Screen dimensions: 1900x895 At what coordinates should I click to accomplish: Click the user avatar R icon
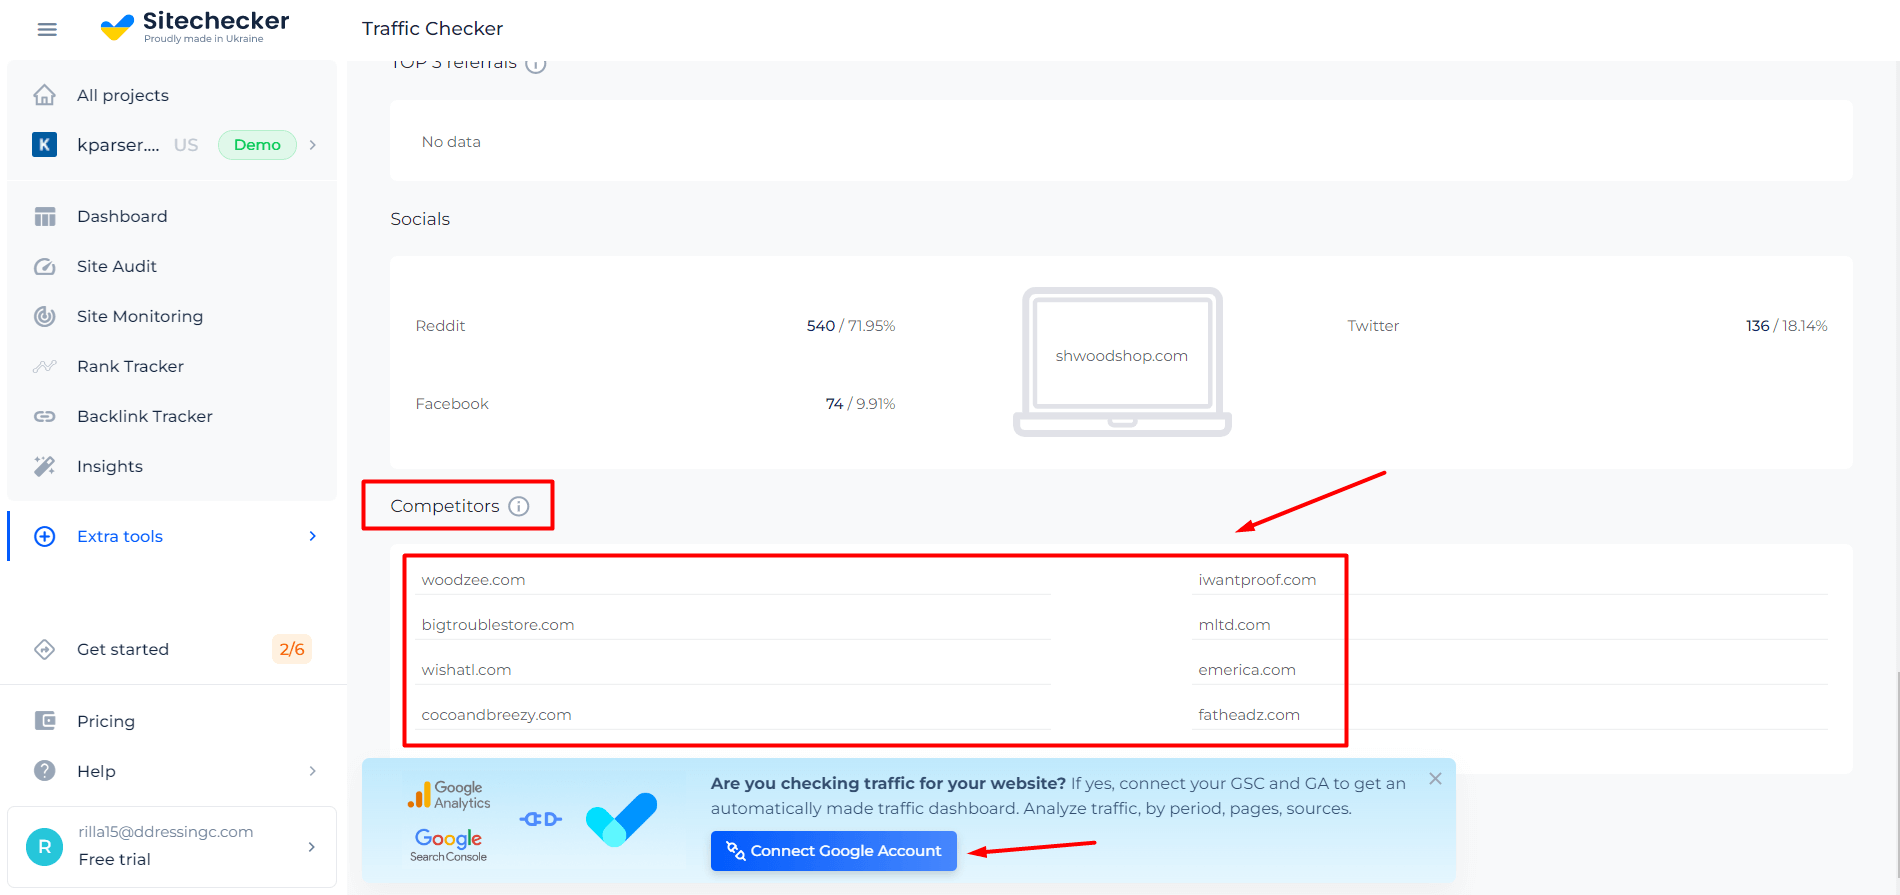44,846
